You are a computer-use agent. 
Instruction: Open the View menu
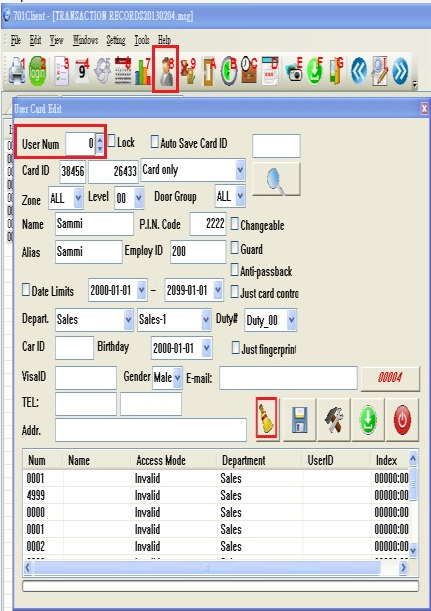(x=57, y=40)
